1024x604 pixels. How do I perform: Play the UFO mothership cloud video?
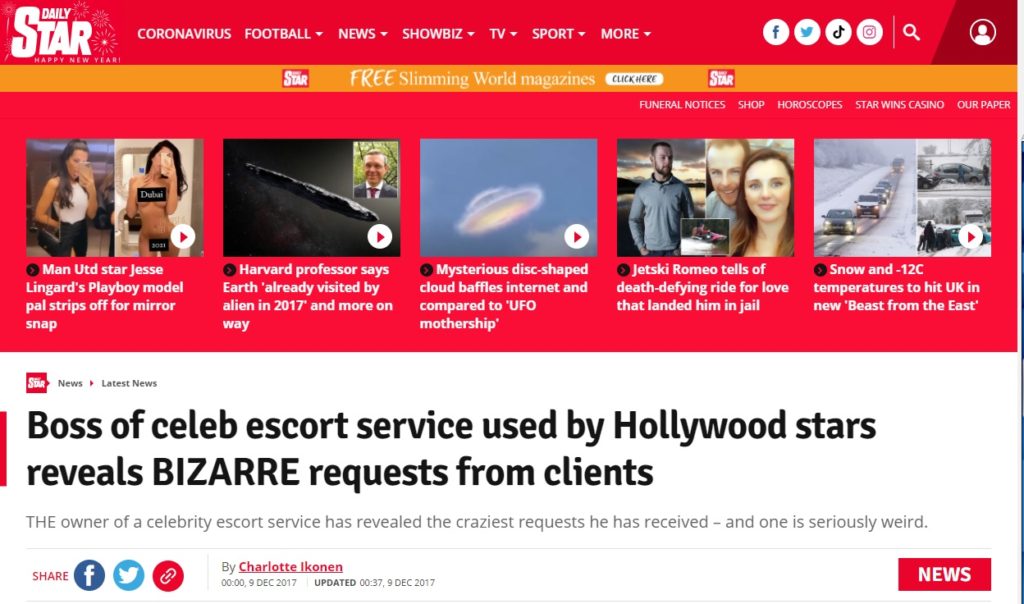coord(576,236)
